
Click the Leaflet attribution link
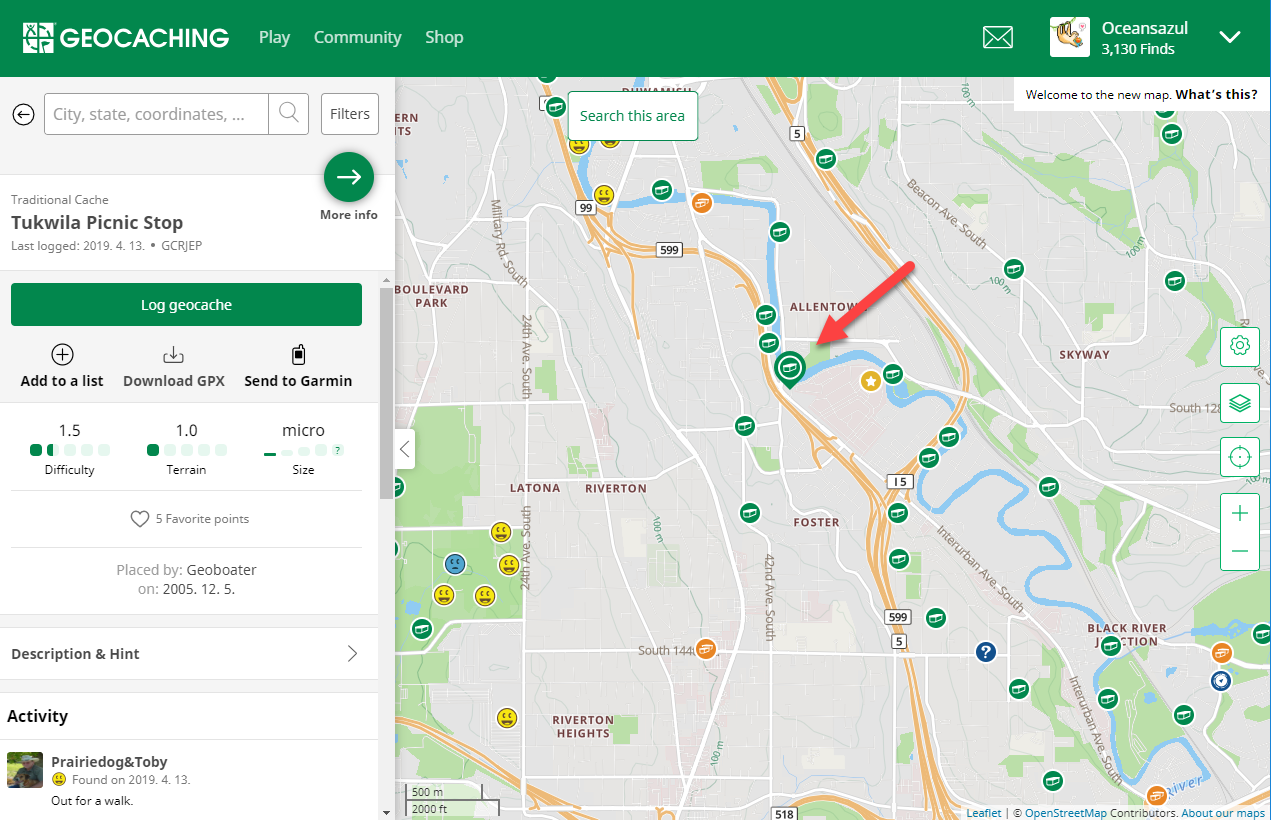983,813
